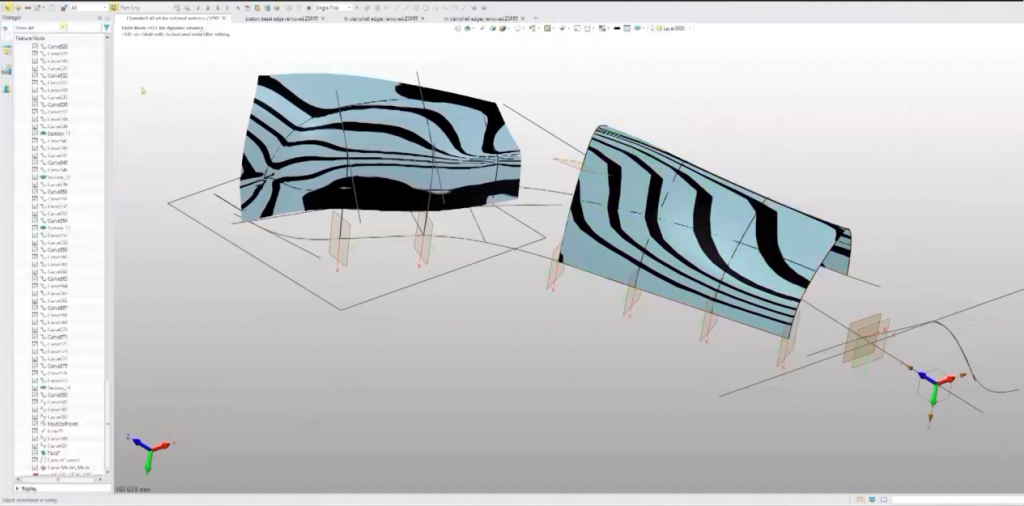Viewport: 1024px width, 506px height.
Task: Toggle the Face7 checkbox in feature tree
Action: (36, 452)
